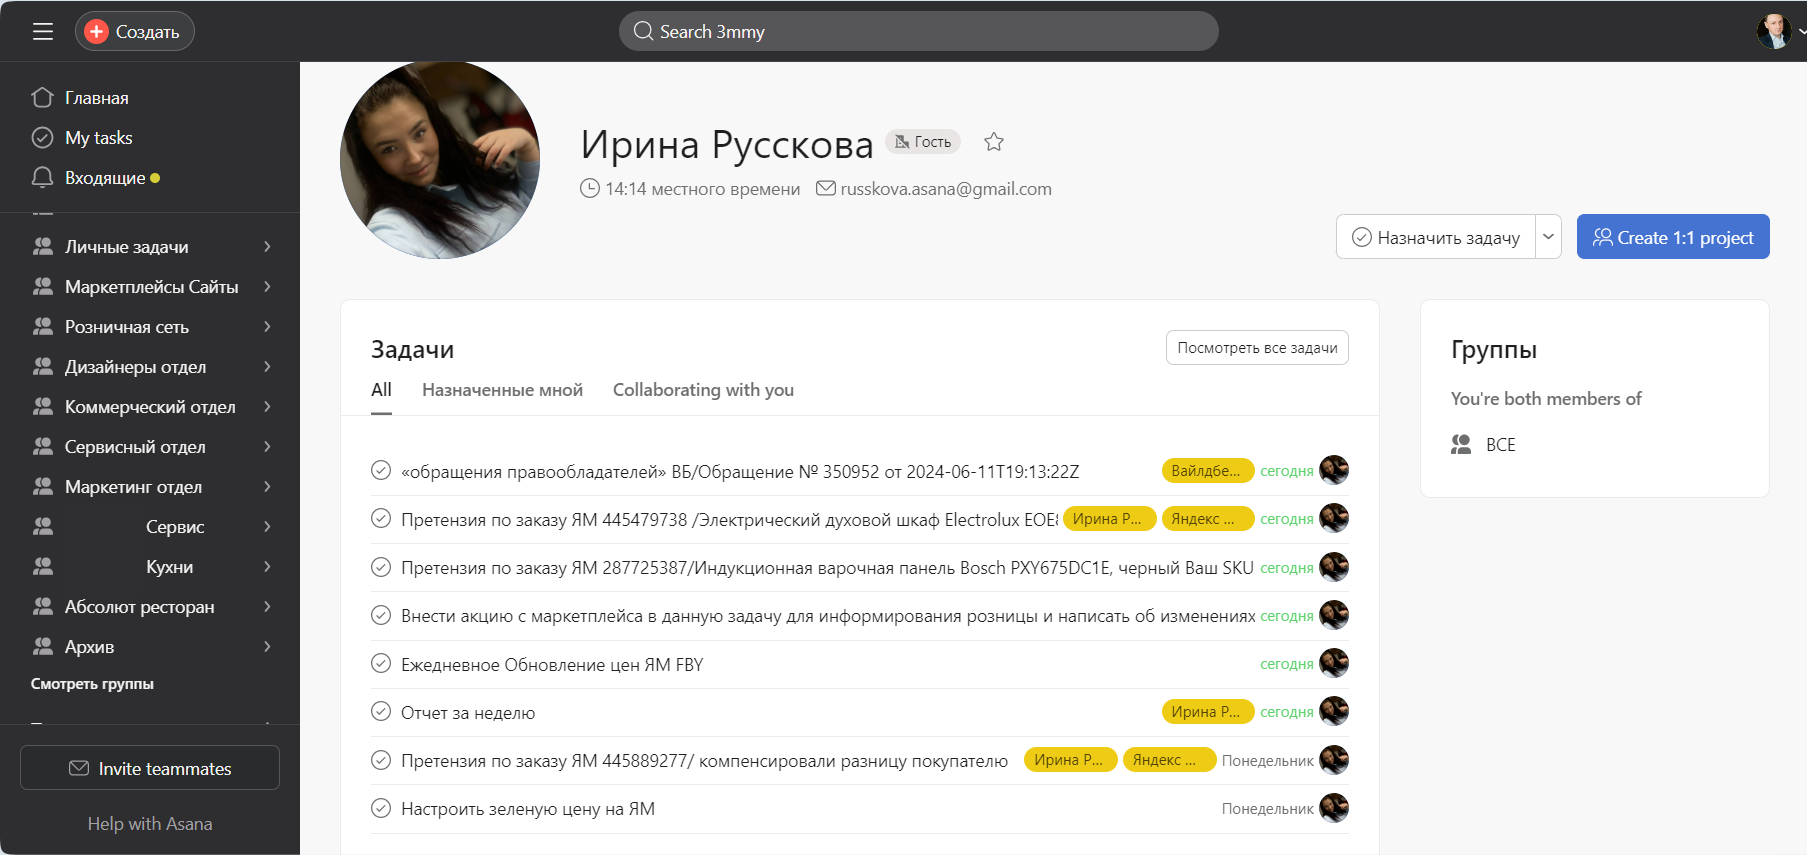This screenshot has width=1807, height=855.
Task: Open Входящие inbox
Action: click(x=104, y=178)
